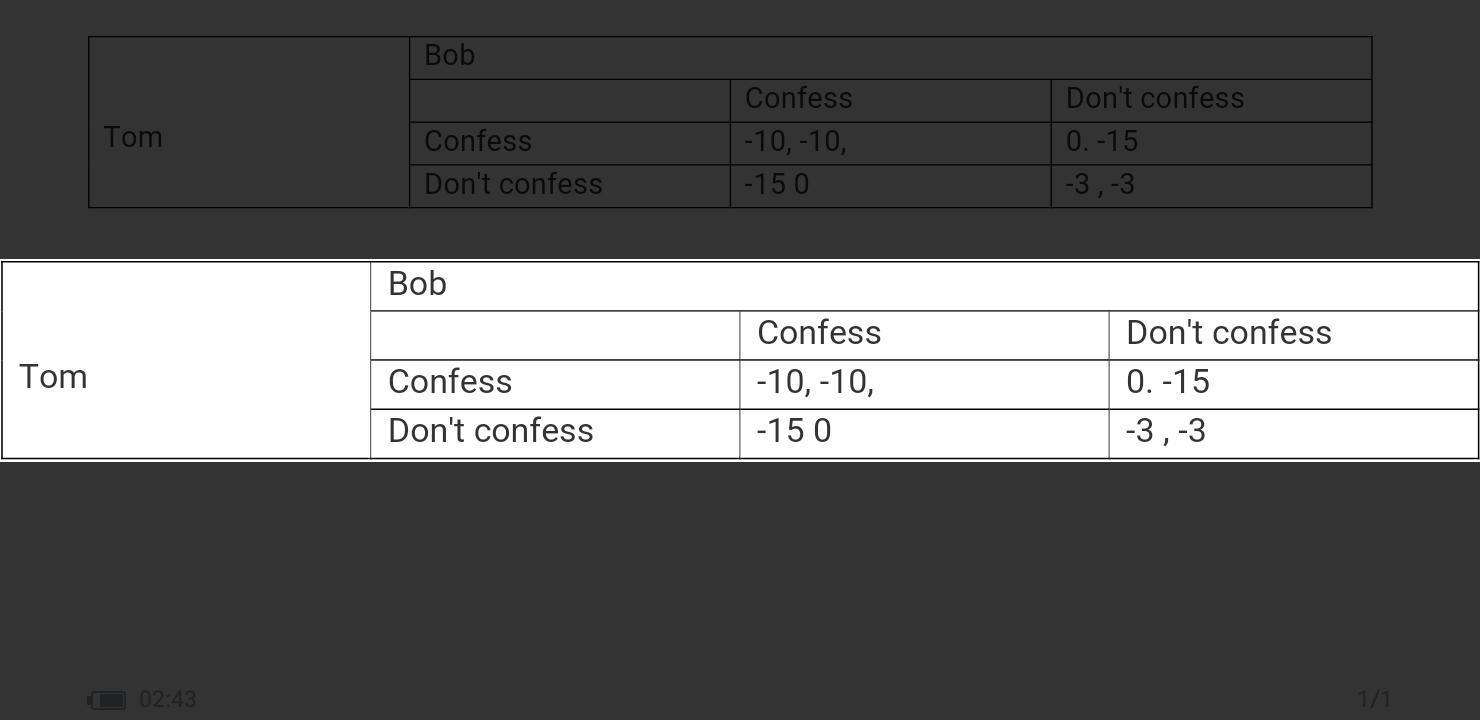
Task: Select the Bob header in zoomed table
Action: [x=924, y=286]
